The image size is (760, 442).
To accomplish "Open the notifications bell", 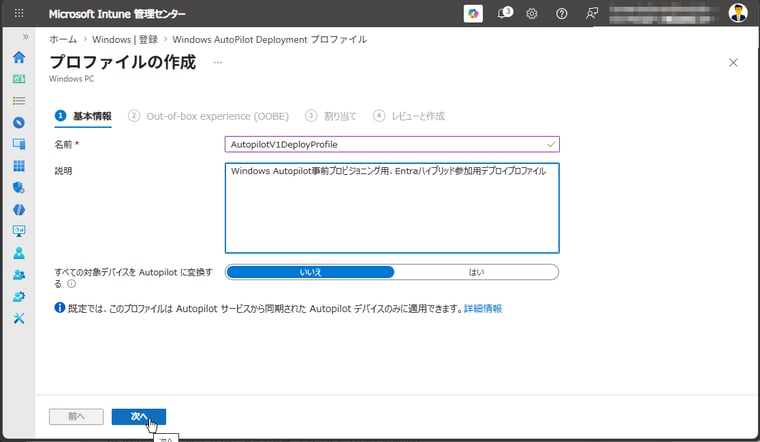I will (504, 14).
